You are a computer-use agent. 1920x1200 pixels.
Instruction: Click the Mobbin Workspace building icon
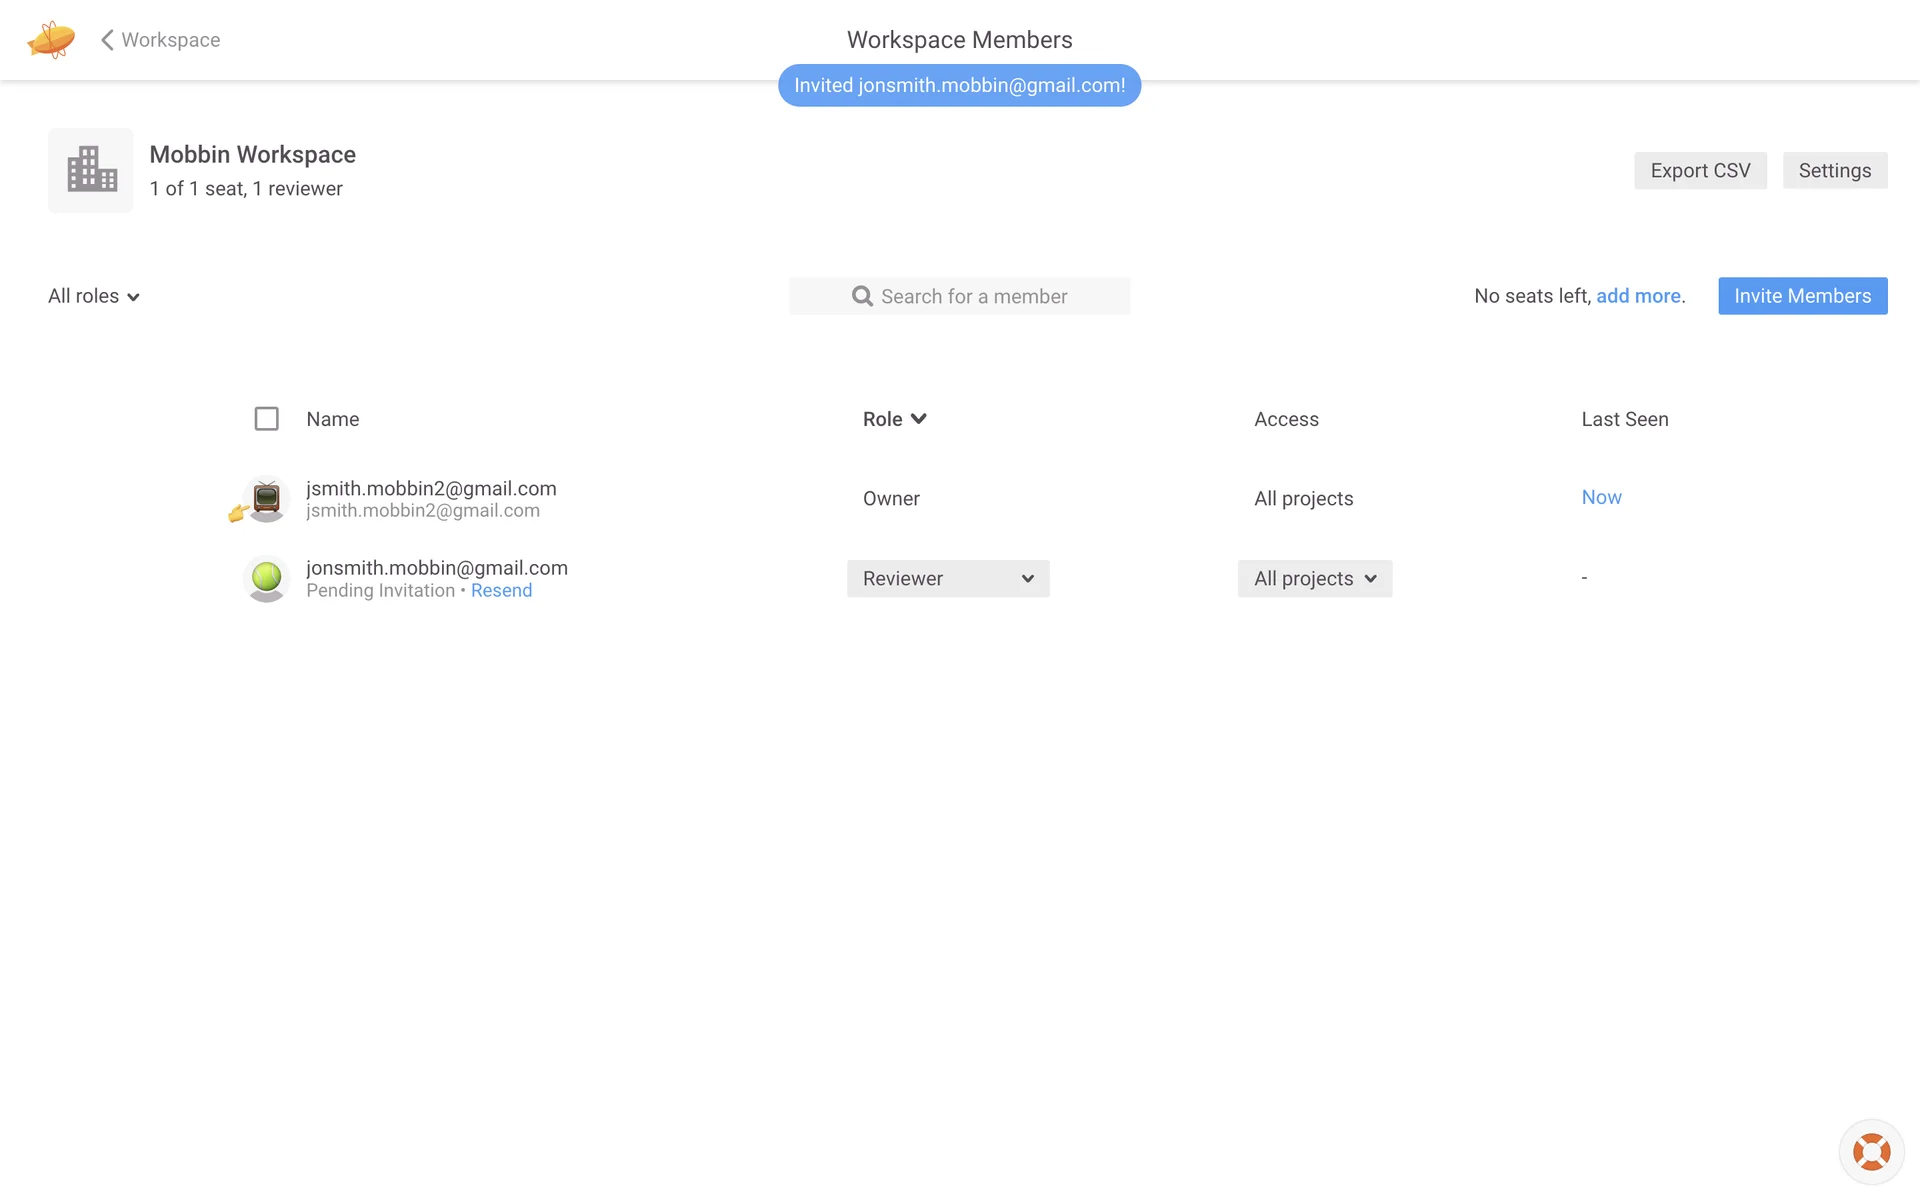coord(91,170)
